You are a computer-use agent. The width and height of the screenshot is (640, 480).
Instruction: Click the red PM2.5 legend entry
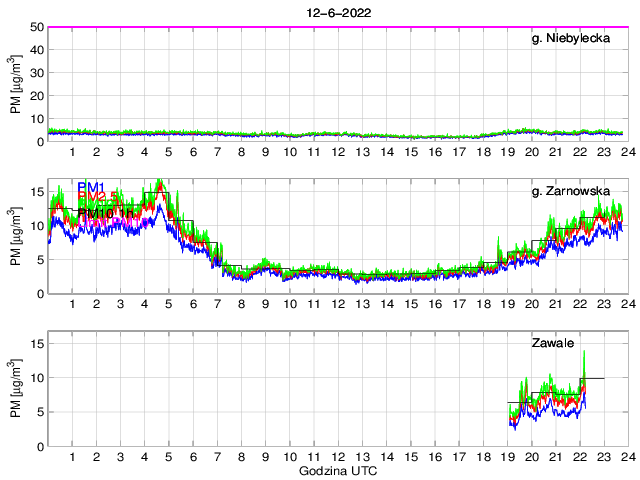pyautogui.click(x=99, y=197)
